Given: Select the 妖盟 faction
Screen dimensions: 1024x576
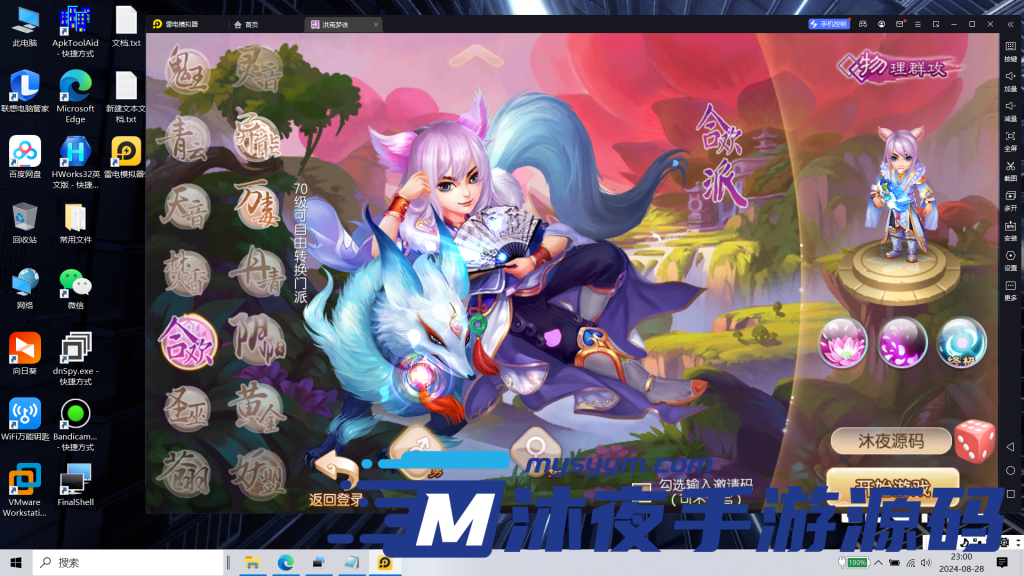Looking at the screenshot, I should click(x=257, y=475).
